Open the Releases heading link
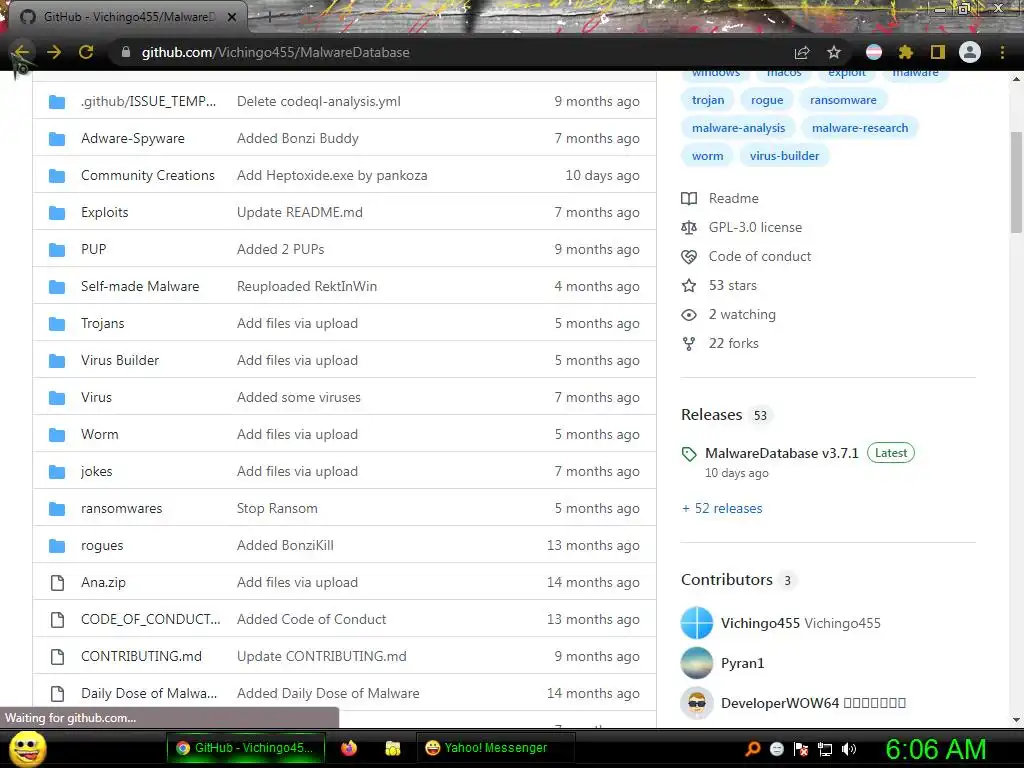This screenshot has height=768, width=1024. coord(712,415)
